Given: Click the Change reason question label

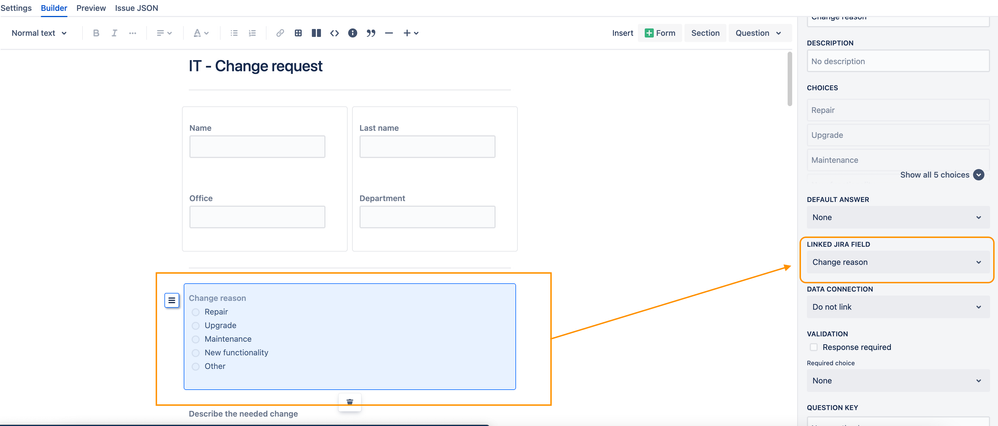Looking at the screenshot, I should [217, 298].
